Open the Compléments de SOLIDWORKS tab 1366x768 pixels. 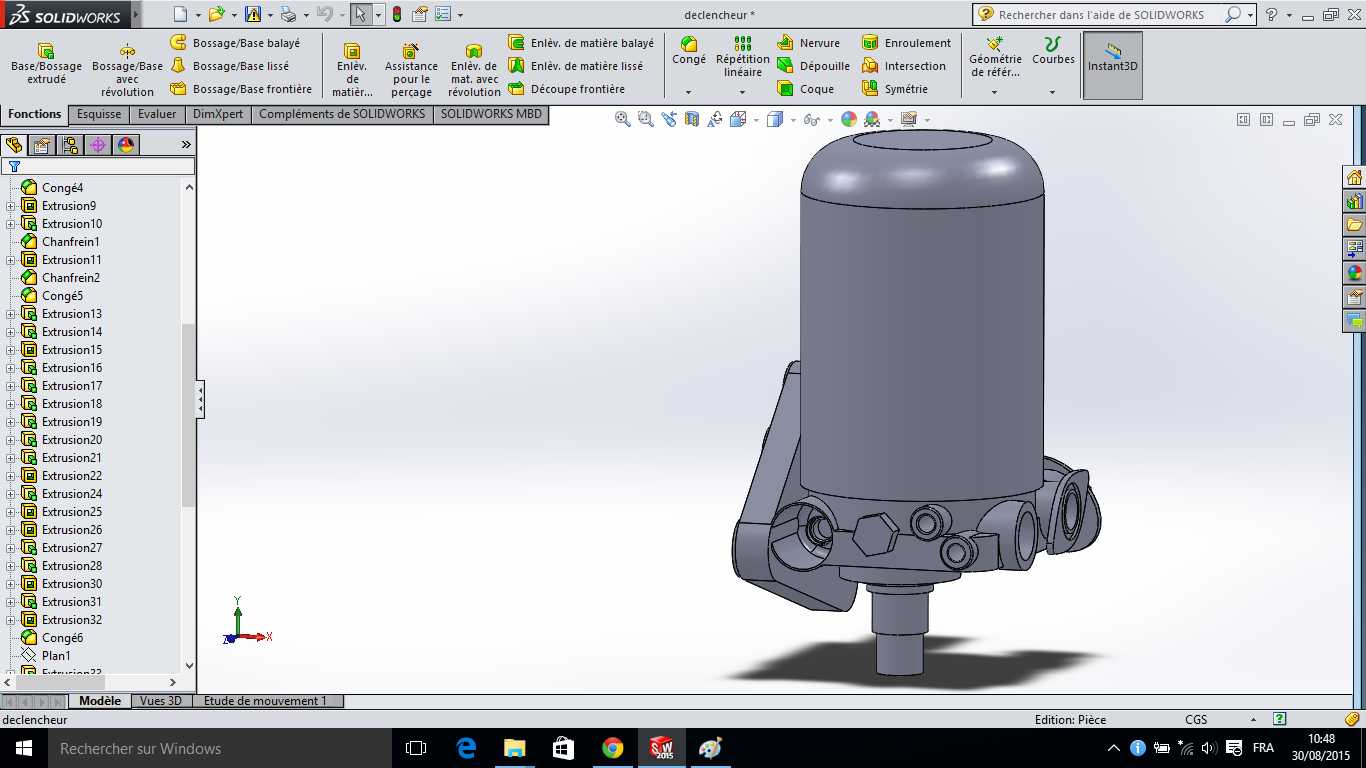pyautogui.click(x=342, y=114)
